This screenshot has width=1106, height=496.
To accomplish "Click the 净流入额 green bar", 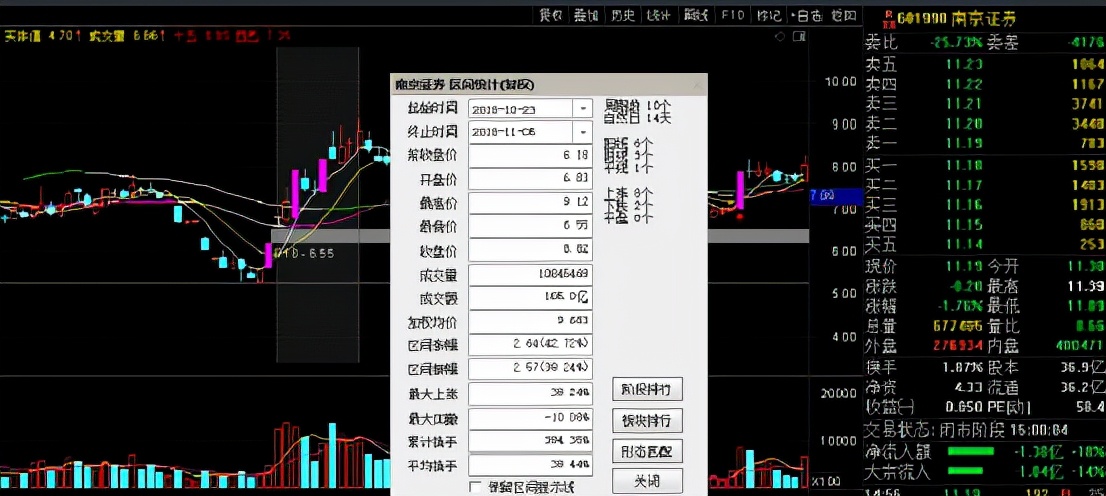I will click(970, 451).
